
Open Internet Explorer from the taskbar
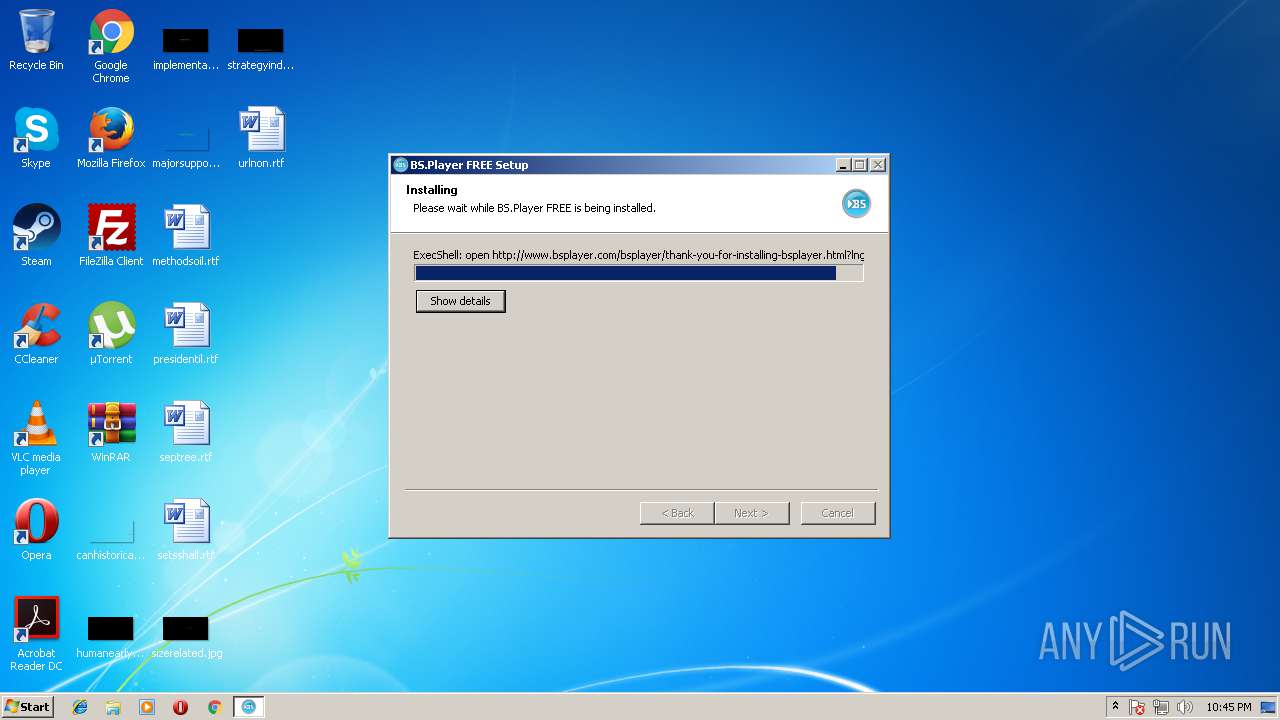[80, 707]
